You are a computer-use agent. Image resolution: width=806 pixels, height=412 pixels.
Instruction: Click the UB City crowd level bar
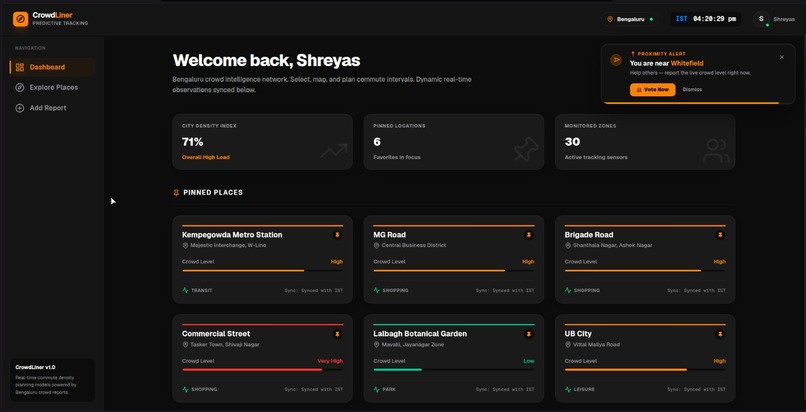[x=645, y=370]
